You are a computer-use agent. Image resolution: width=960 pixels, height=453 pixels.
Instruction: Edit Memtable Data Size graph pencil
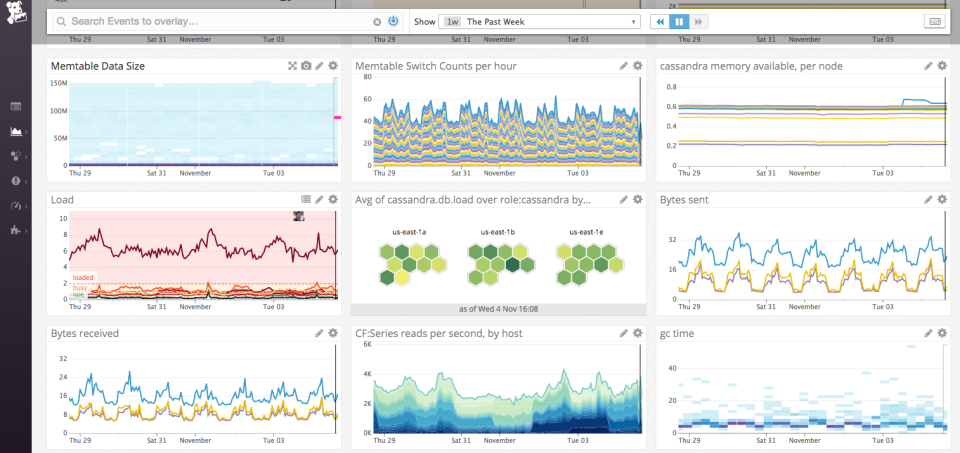pyautogui.click(x=319, y=66)
